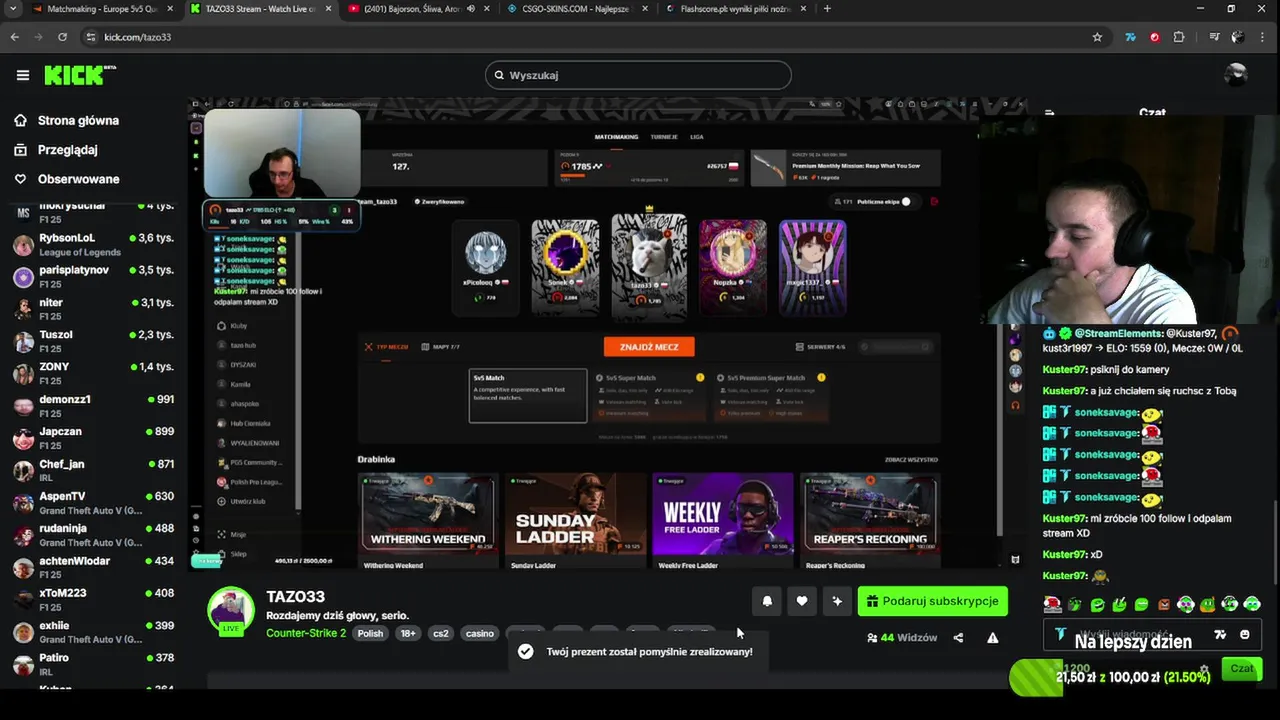Image resolution: width=1280 pixels, height=720 pixels.
Task: Click Sunday Ladder thumbnail in stream video
Action: click(x=575, y=515)
